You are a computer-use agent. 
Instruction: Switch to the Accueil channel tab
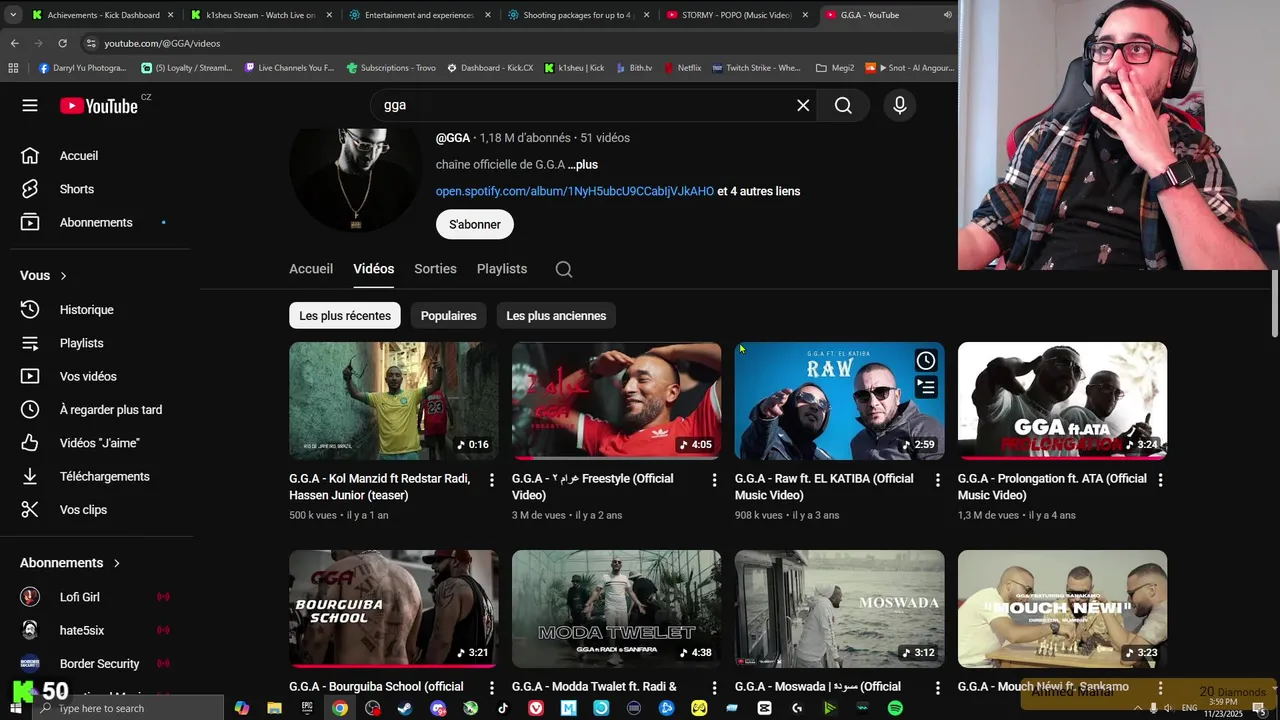[311, 269]
